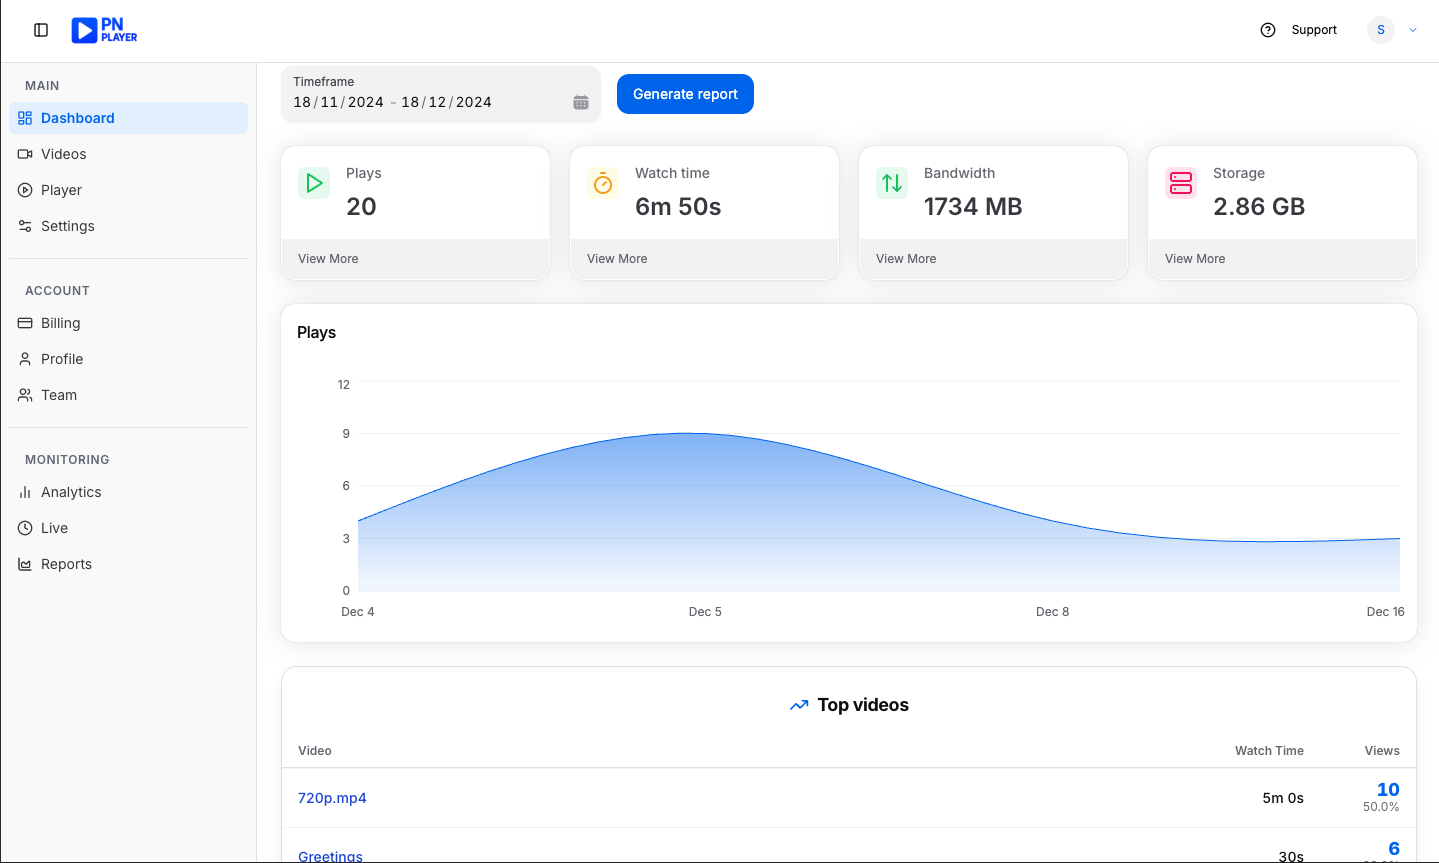
Task: Collapse the sidebar using the panel icon
Action: 40,30
